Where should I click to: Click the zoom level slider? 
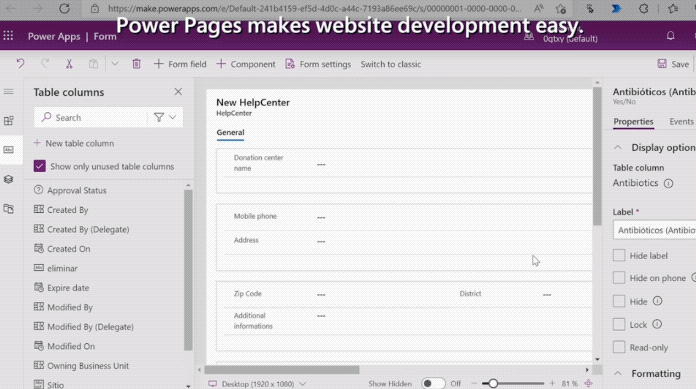(x=514, y=383)
